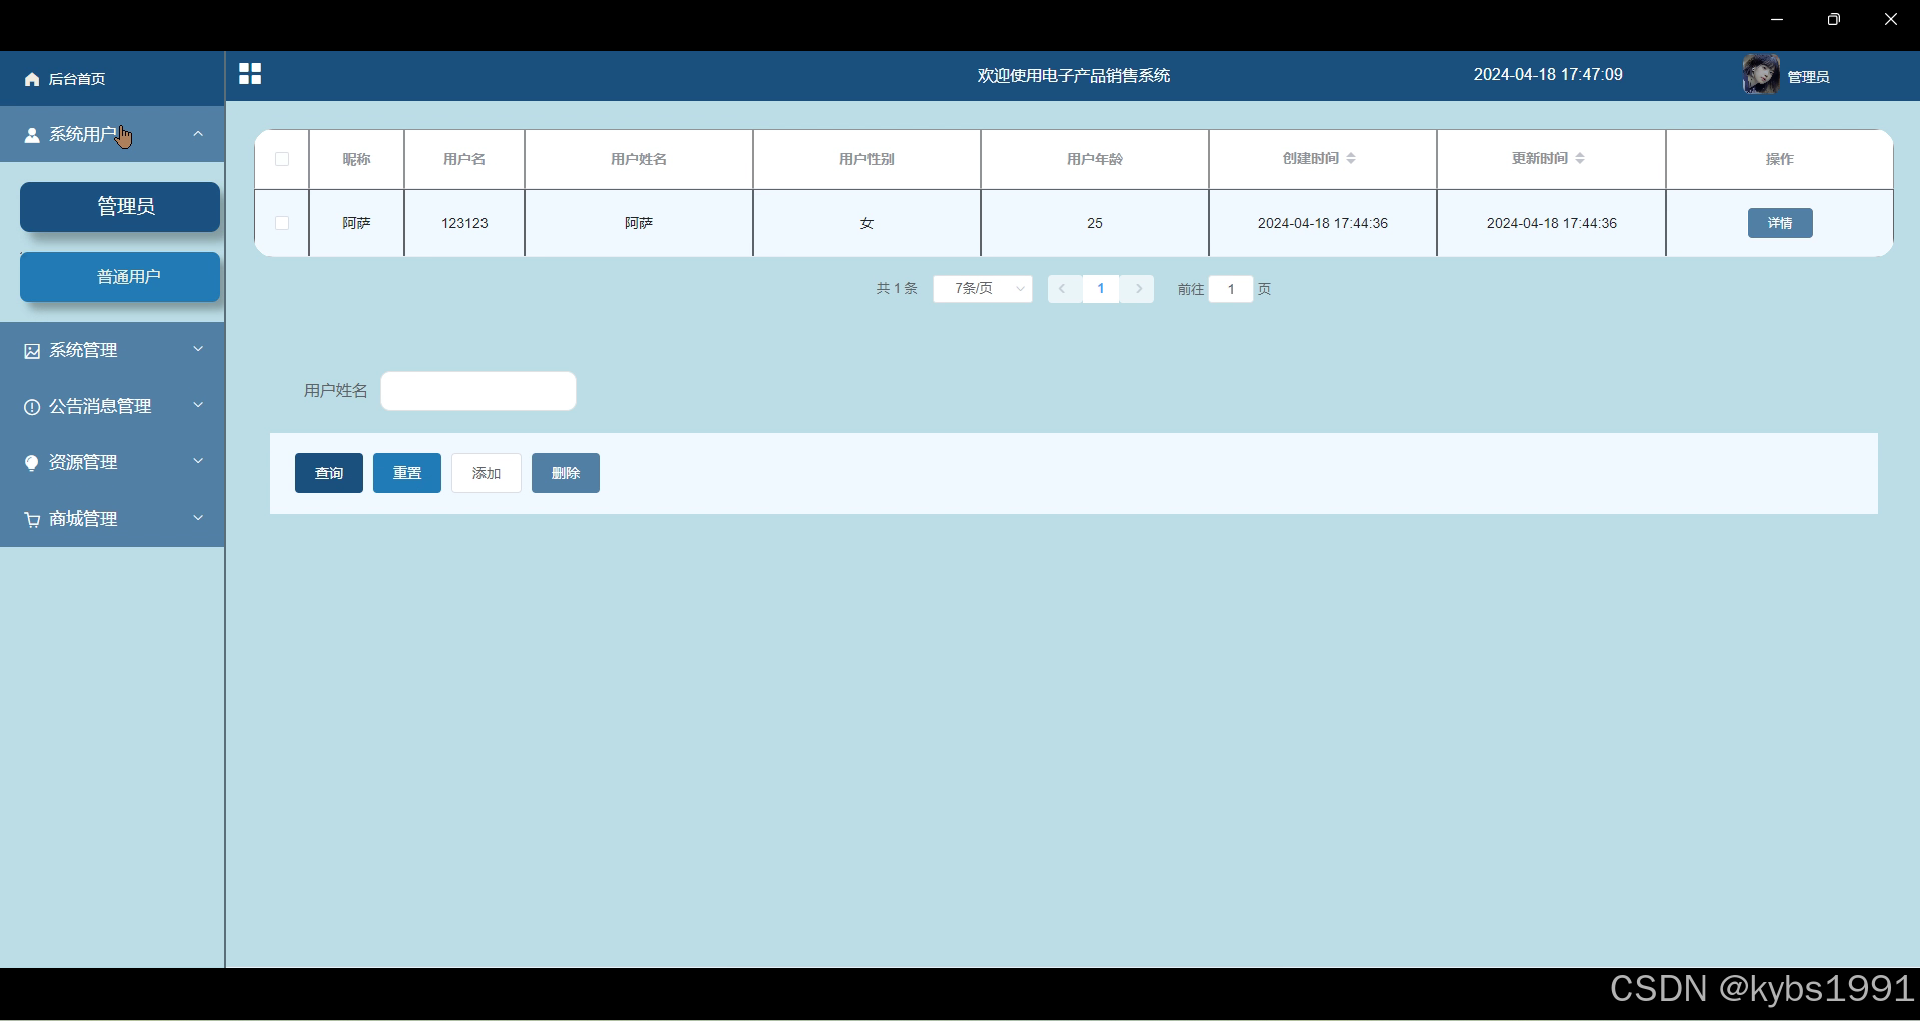
Task: Click the 系统管理 picture icon
Action: pyautogui.click(x=32, y=351)
